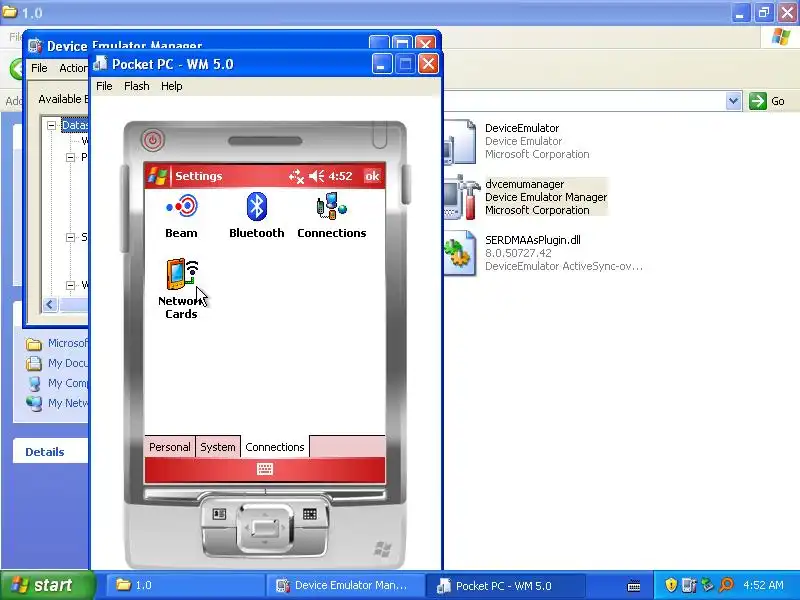Click the keyboard icon in the taskbar
This screenshot has height=600, width=800.
pyautogui.click(x=634, y=586)
